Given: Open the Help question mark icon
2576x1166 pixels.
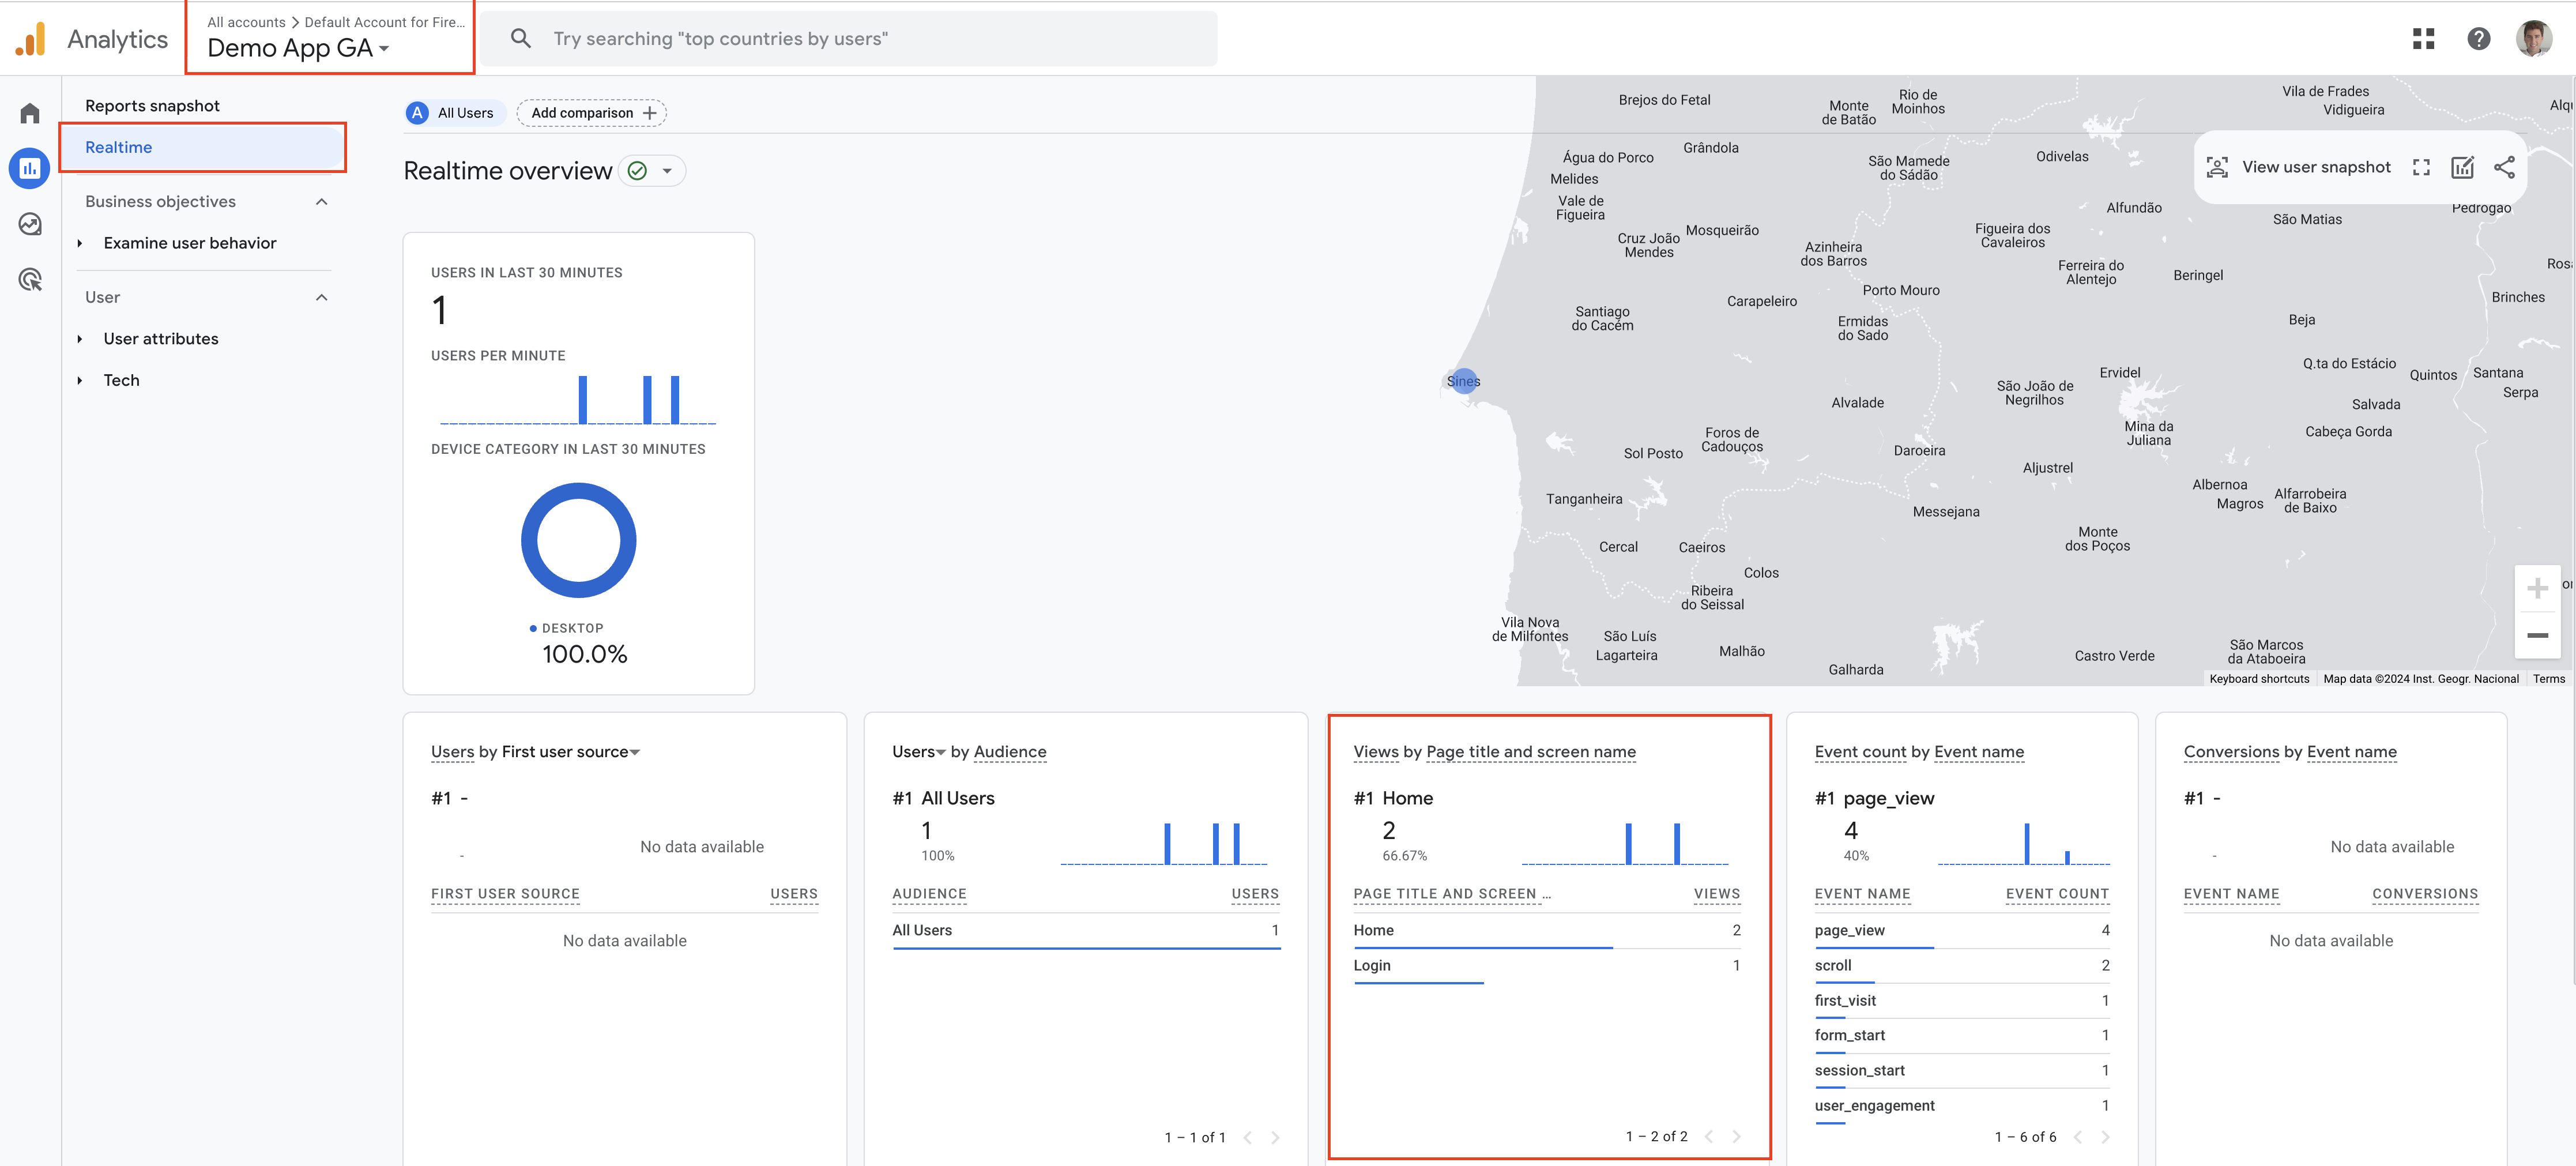Looking at the screenshot, I should [x=2478, y=39].
